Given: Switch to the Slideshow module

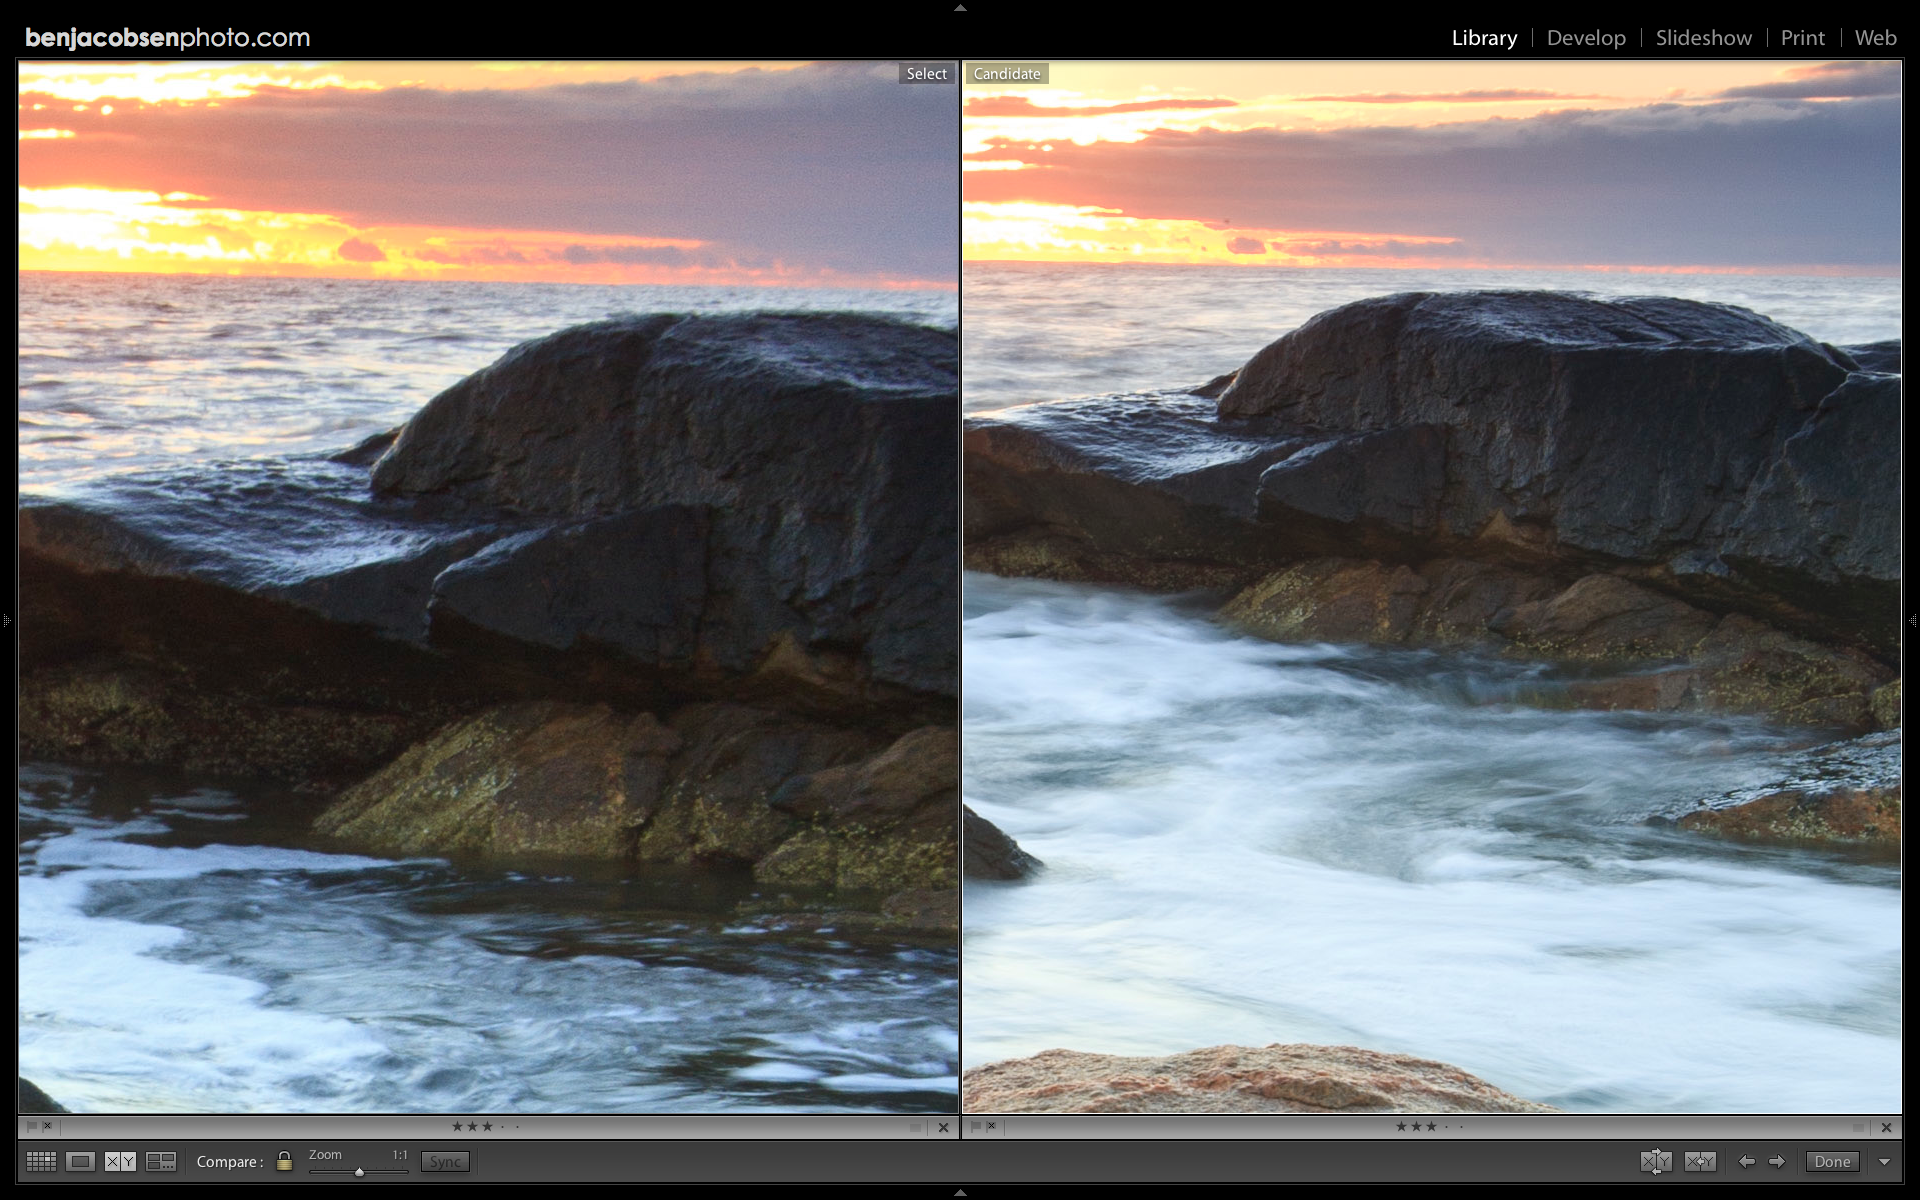Looking at the screenshot, I should tap(1703, 38).
